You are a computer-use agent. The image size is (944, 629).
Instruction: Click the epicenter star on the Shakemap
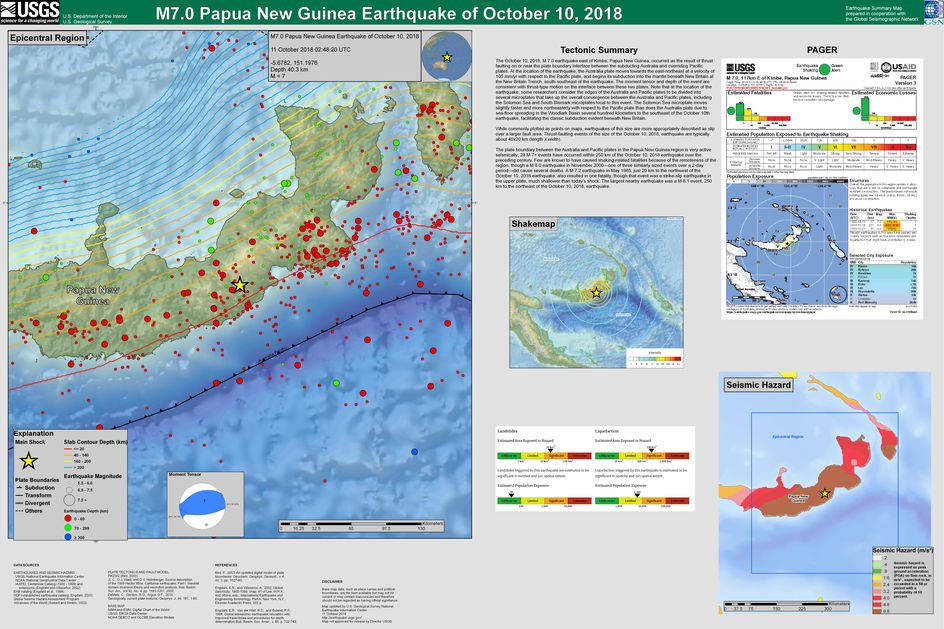tap(597, 292)
